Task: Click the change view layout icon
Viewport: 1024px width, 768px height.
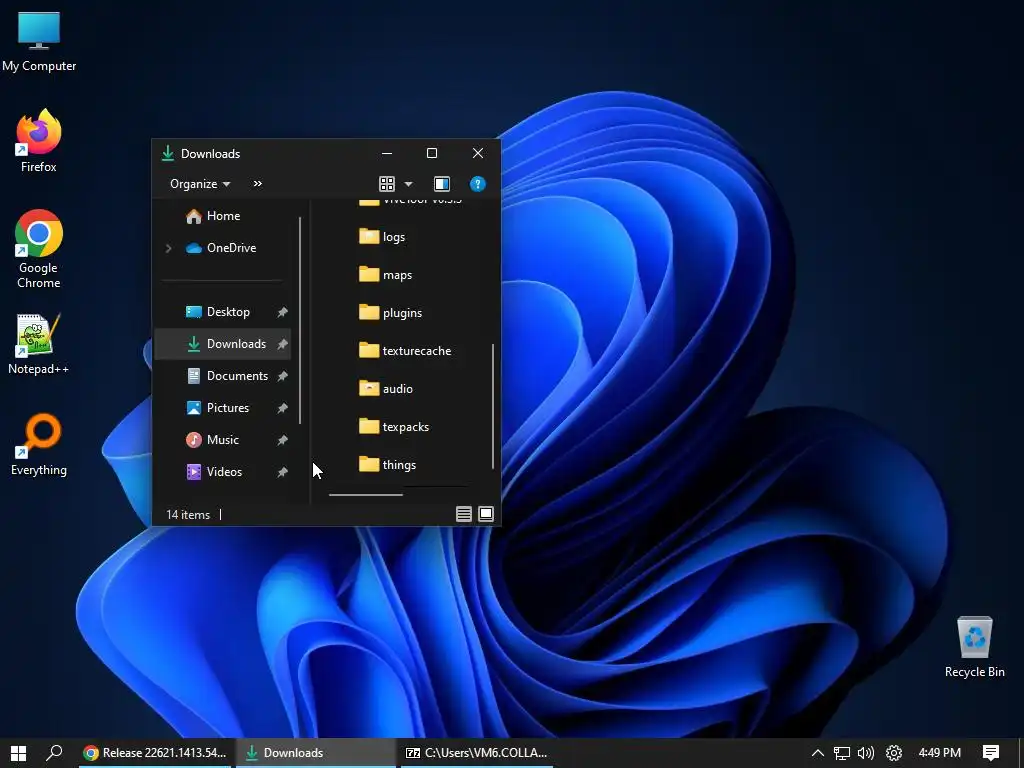Action: pos(387,184)
